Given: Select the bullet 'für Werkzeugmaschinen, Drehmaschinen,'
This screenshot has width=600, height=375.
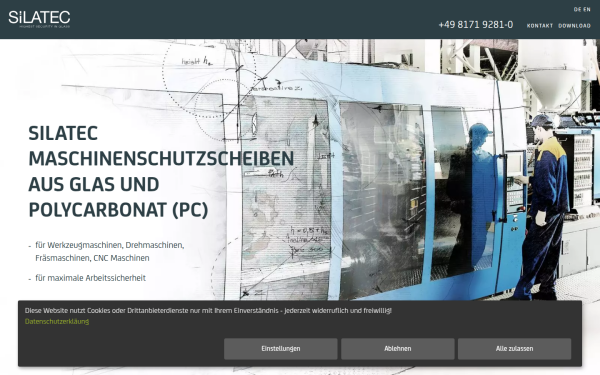Looking at the screenshot, I should click(x=110, y=245).
